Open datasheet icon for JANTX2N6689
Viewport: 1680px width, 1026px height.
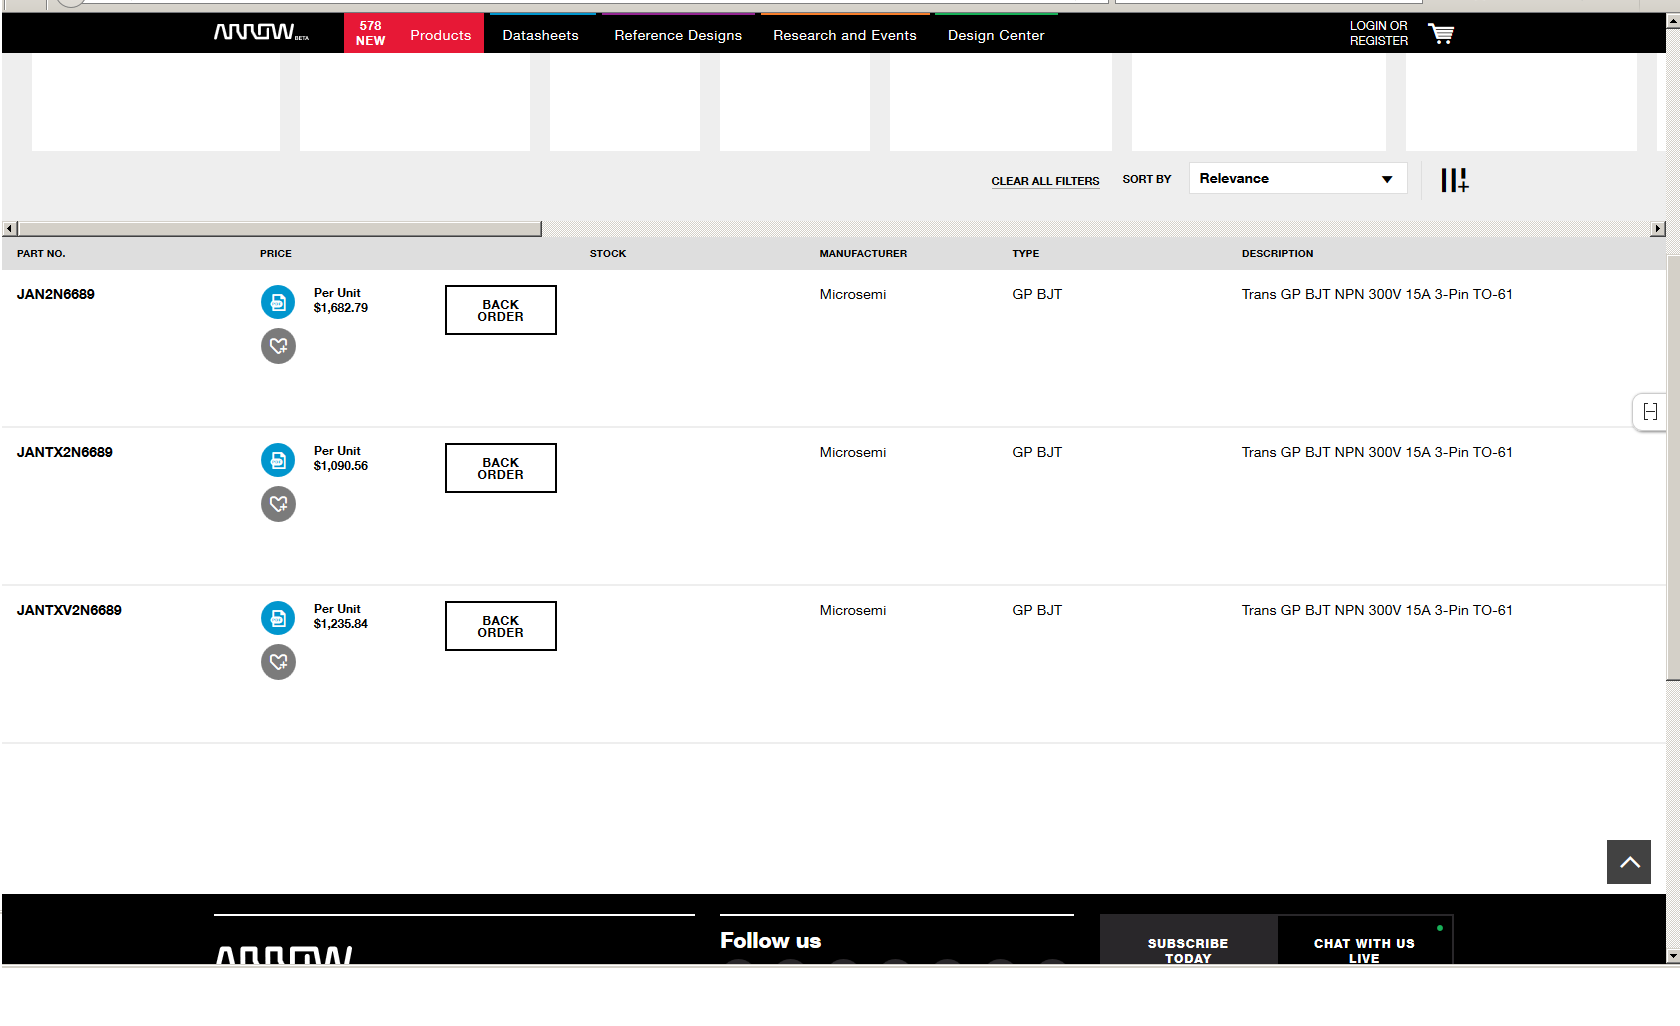point(278,460)
